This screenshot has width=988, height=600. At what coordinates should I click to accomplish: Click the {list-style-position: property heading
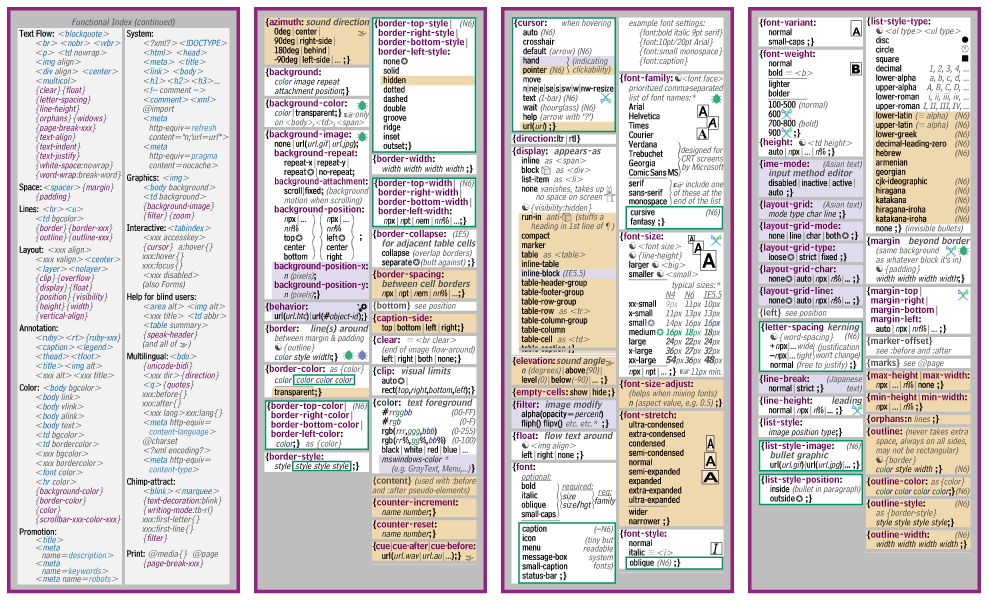coord(802,480)
